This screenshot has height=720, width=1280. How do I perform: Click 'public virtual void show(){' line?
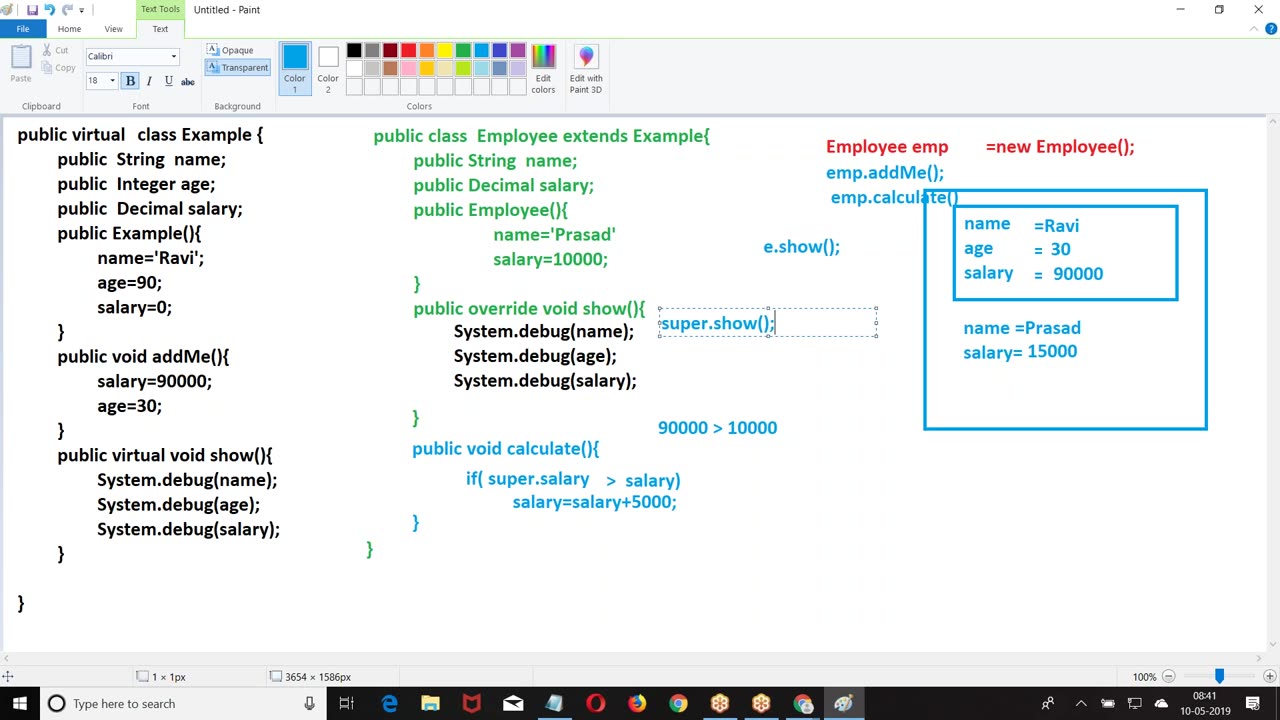(164, 456)
